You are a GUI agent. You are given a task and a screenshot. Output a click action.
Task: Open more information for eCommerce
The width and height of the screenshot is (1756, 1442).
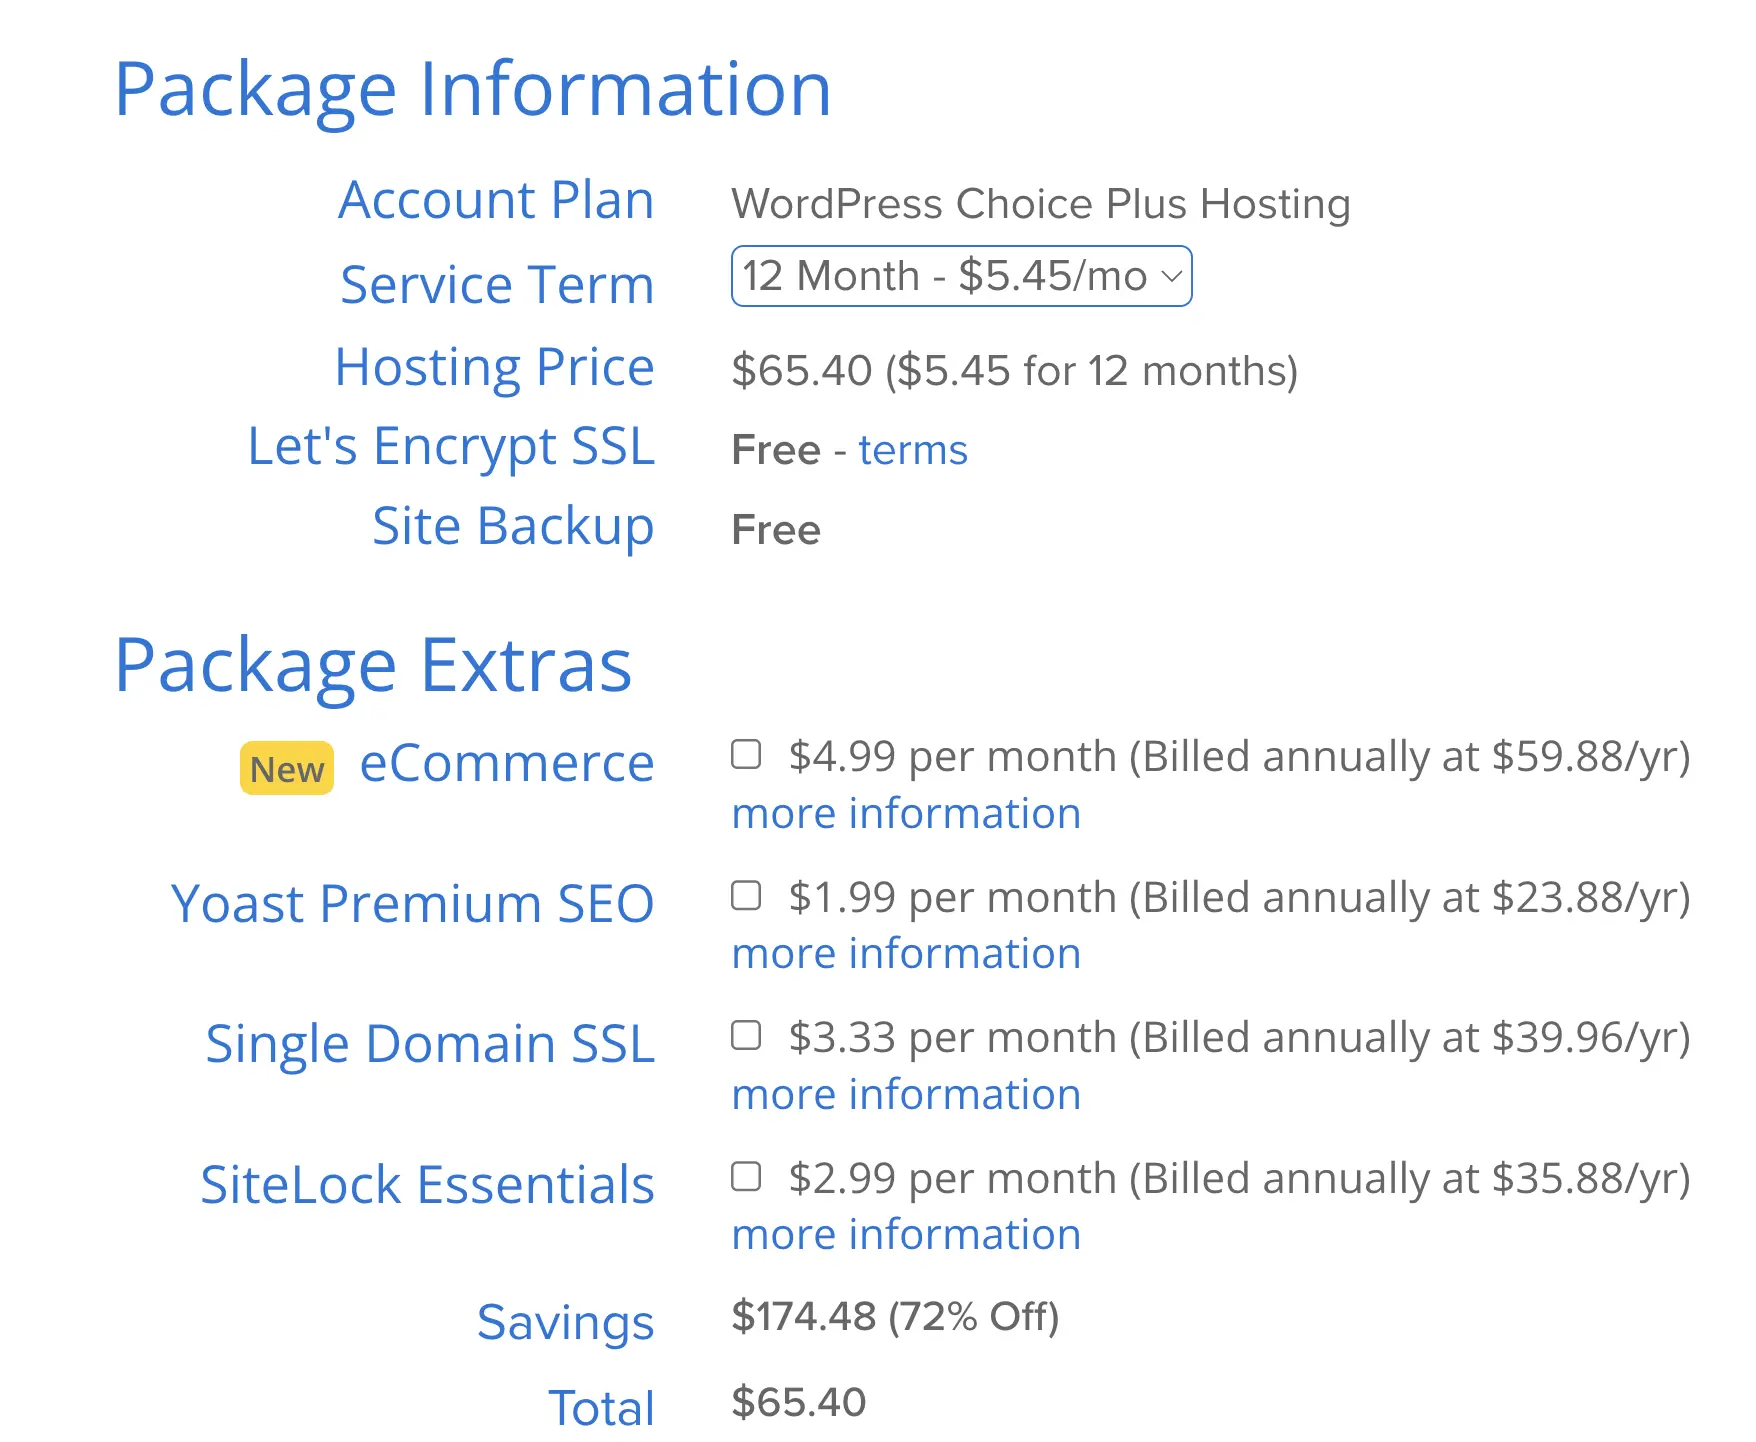(906, 813)
